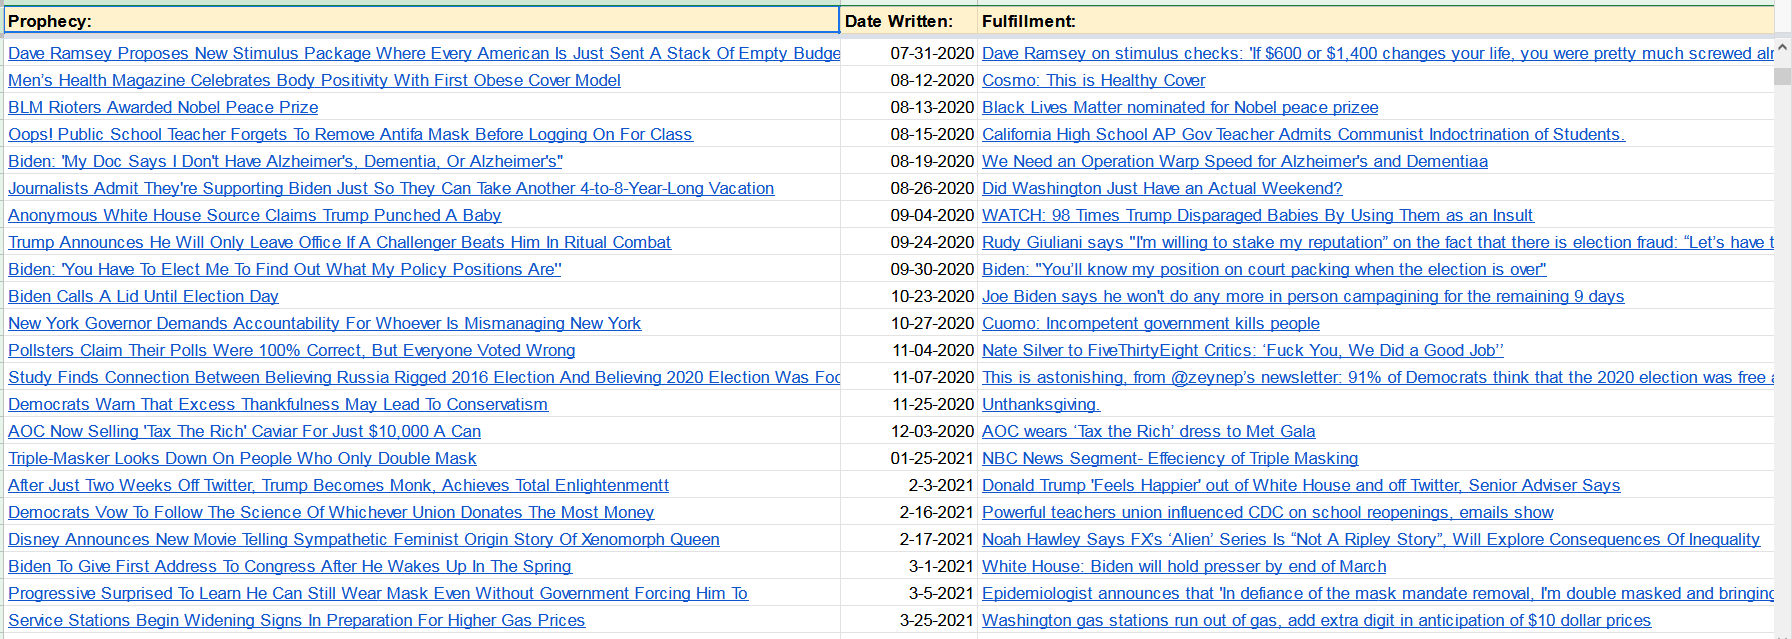Select date cell 08-19-2020
1792x639 pixels.
coord(908,162)
